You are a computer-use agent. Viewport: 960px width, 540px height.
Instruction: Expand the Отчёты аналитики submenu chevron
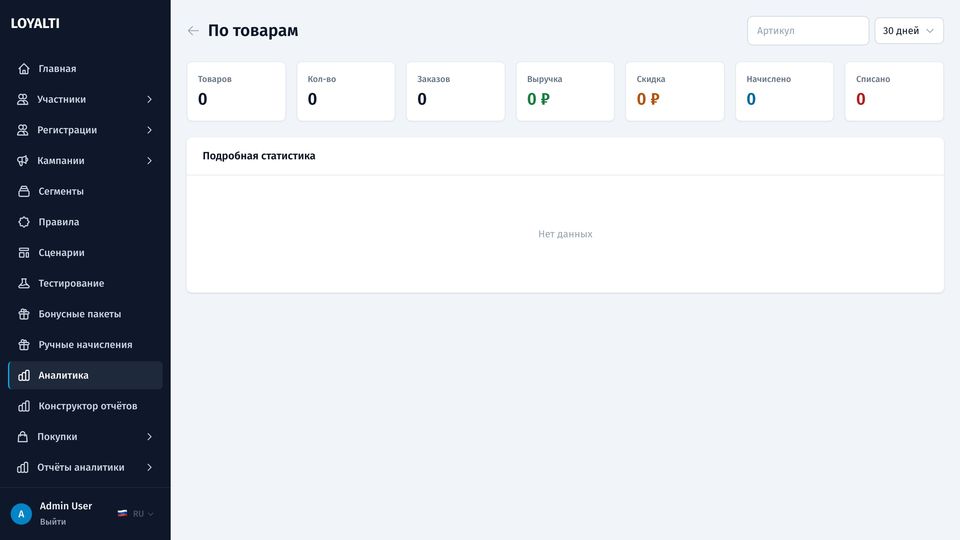click(x=149, y=467)
